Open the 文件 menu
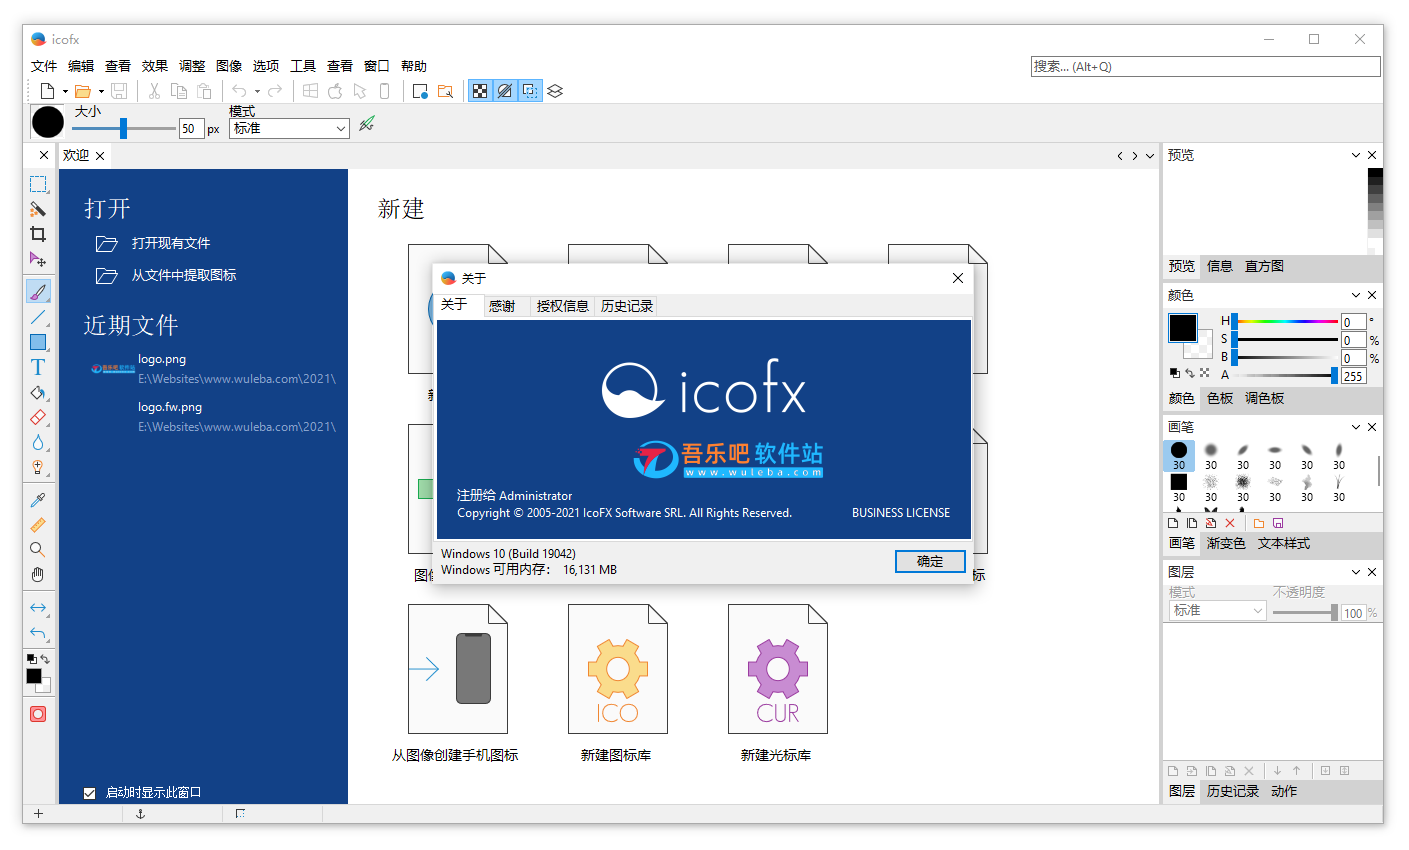The height and width of the screenshot is (850, 1409). [x=44, y=66]
